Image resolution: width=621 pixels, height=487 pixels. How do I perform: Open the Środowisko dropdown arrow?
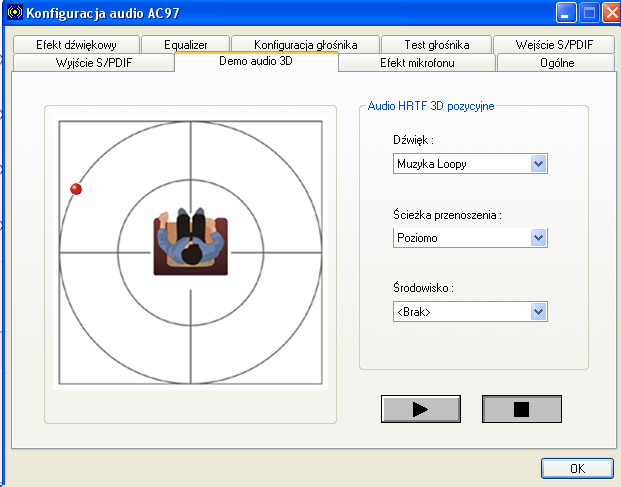point(538,312)
